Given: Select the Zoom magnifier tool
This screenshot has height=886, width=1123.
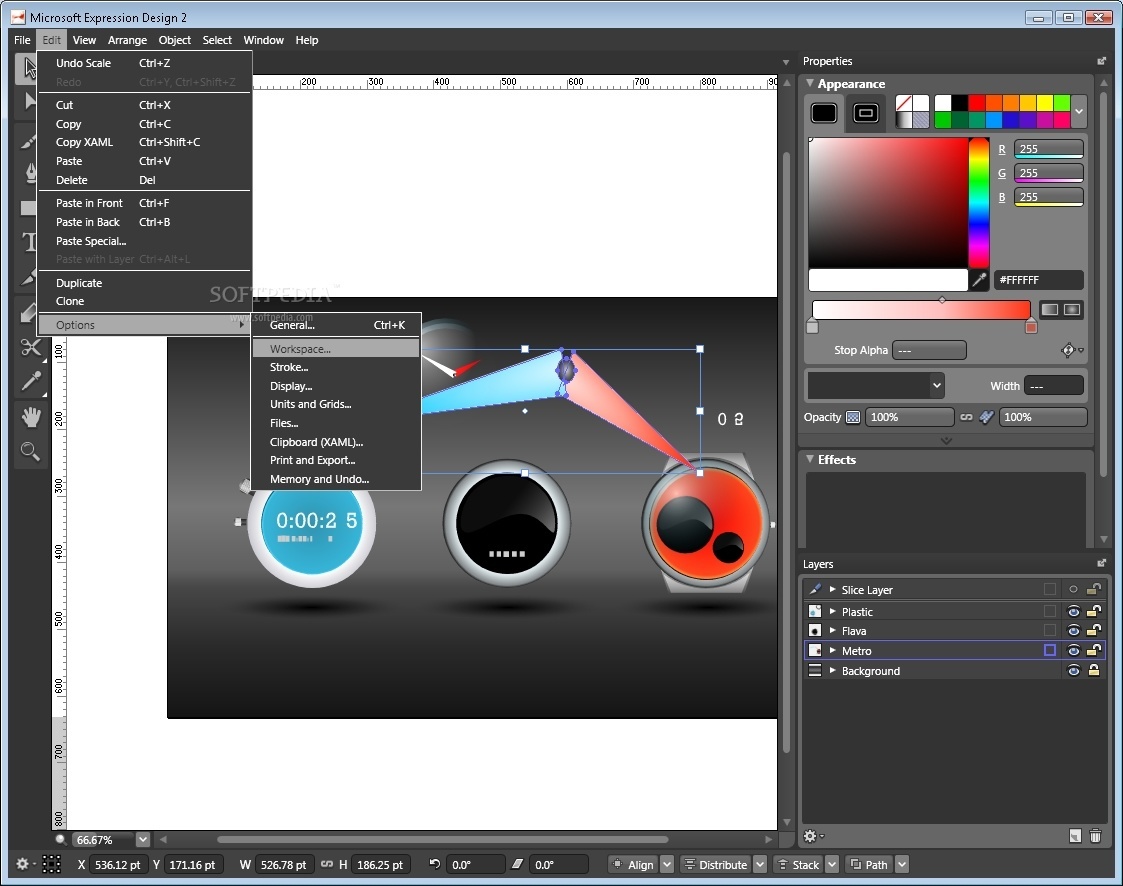Looking at the screenshot, I should (x=30, y=451).
